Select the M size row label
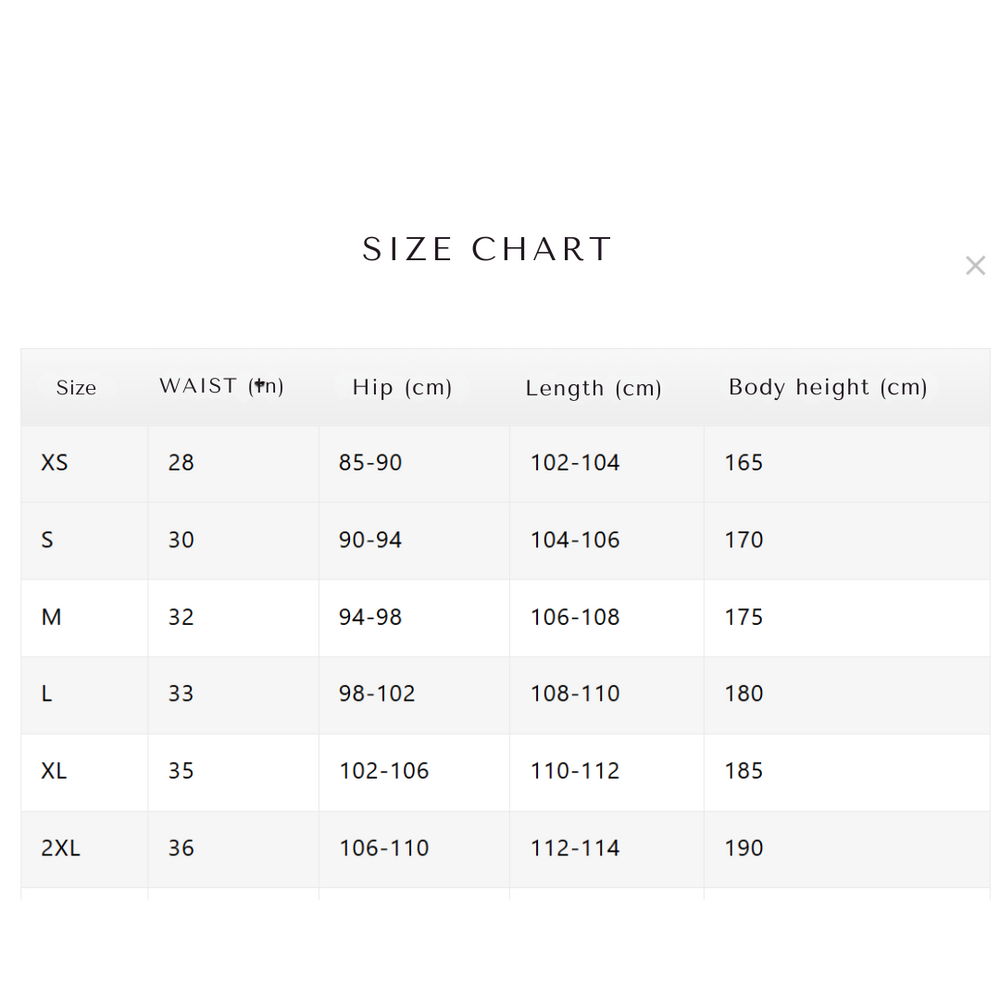Screen dimensions: 1000x1000 51,617
